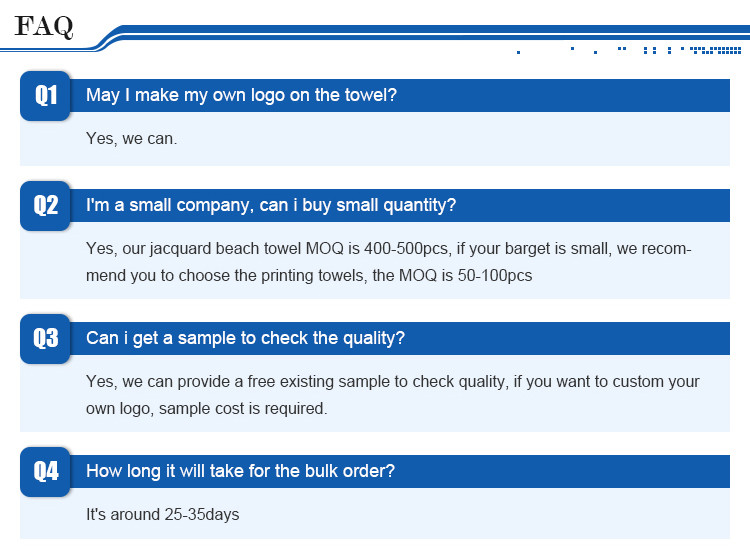Select the 'Can i get a sample' question bar

400,338
